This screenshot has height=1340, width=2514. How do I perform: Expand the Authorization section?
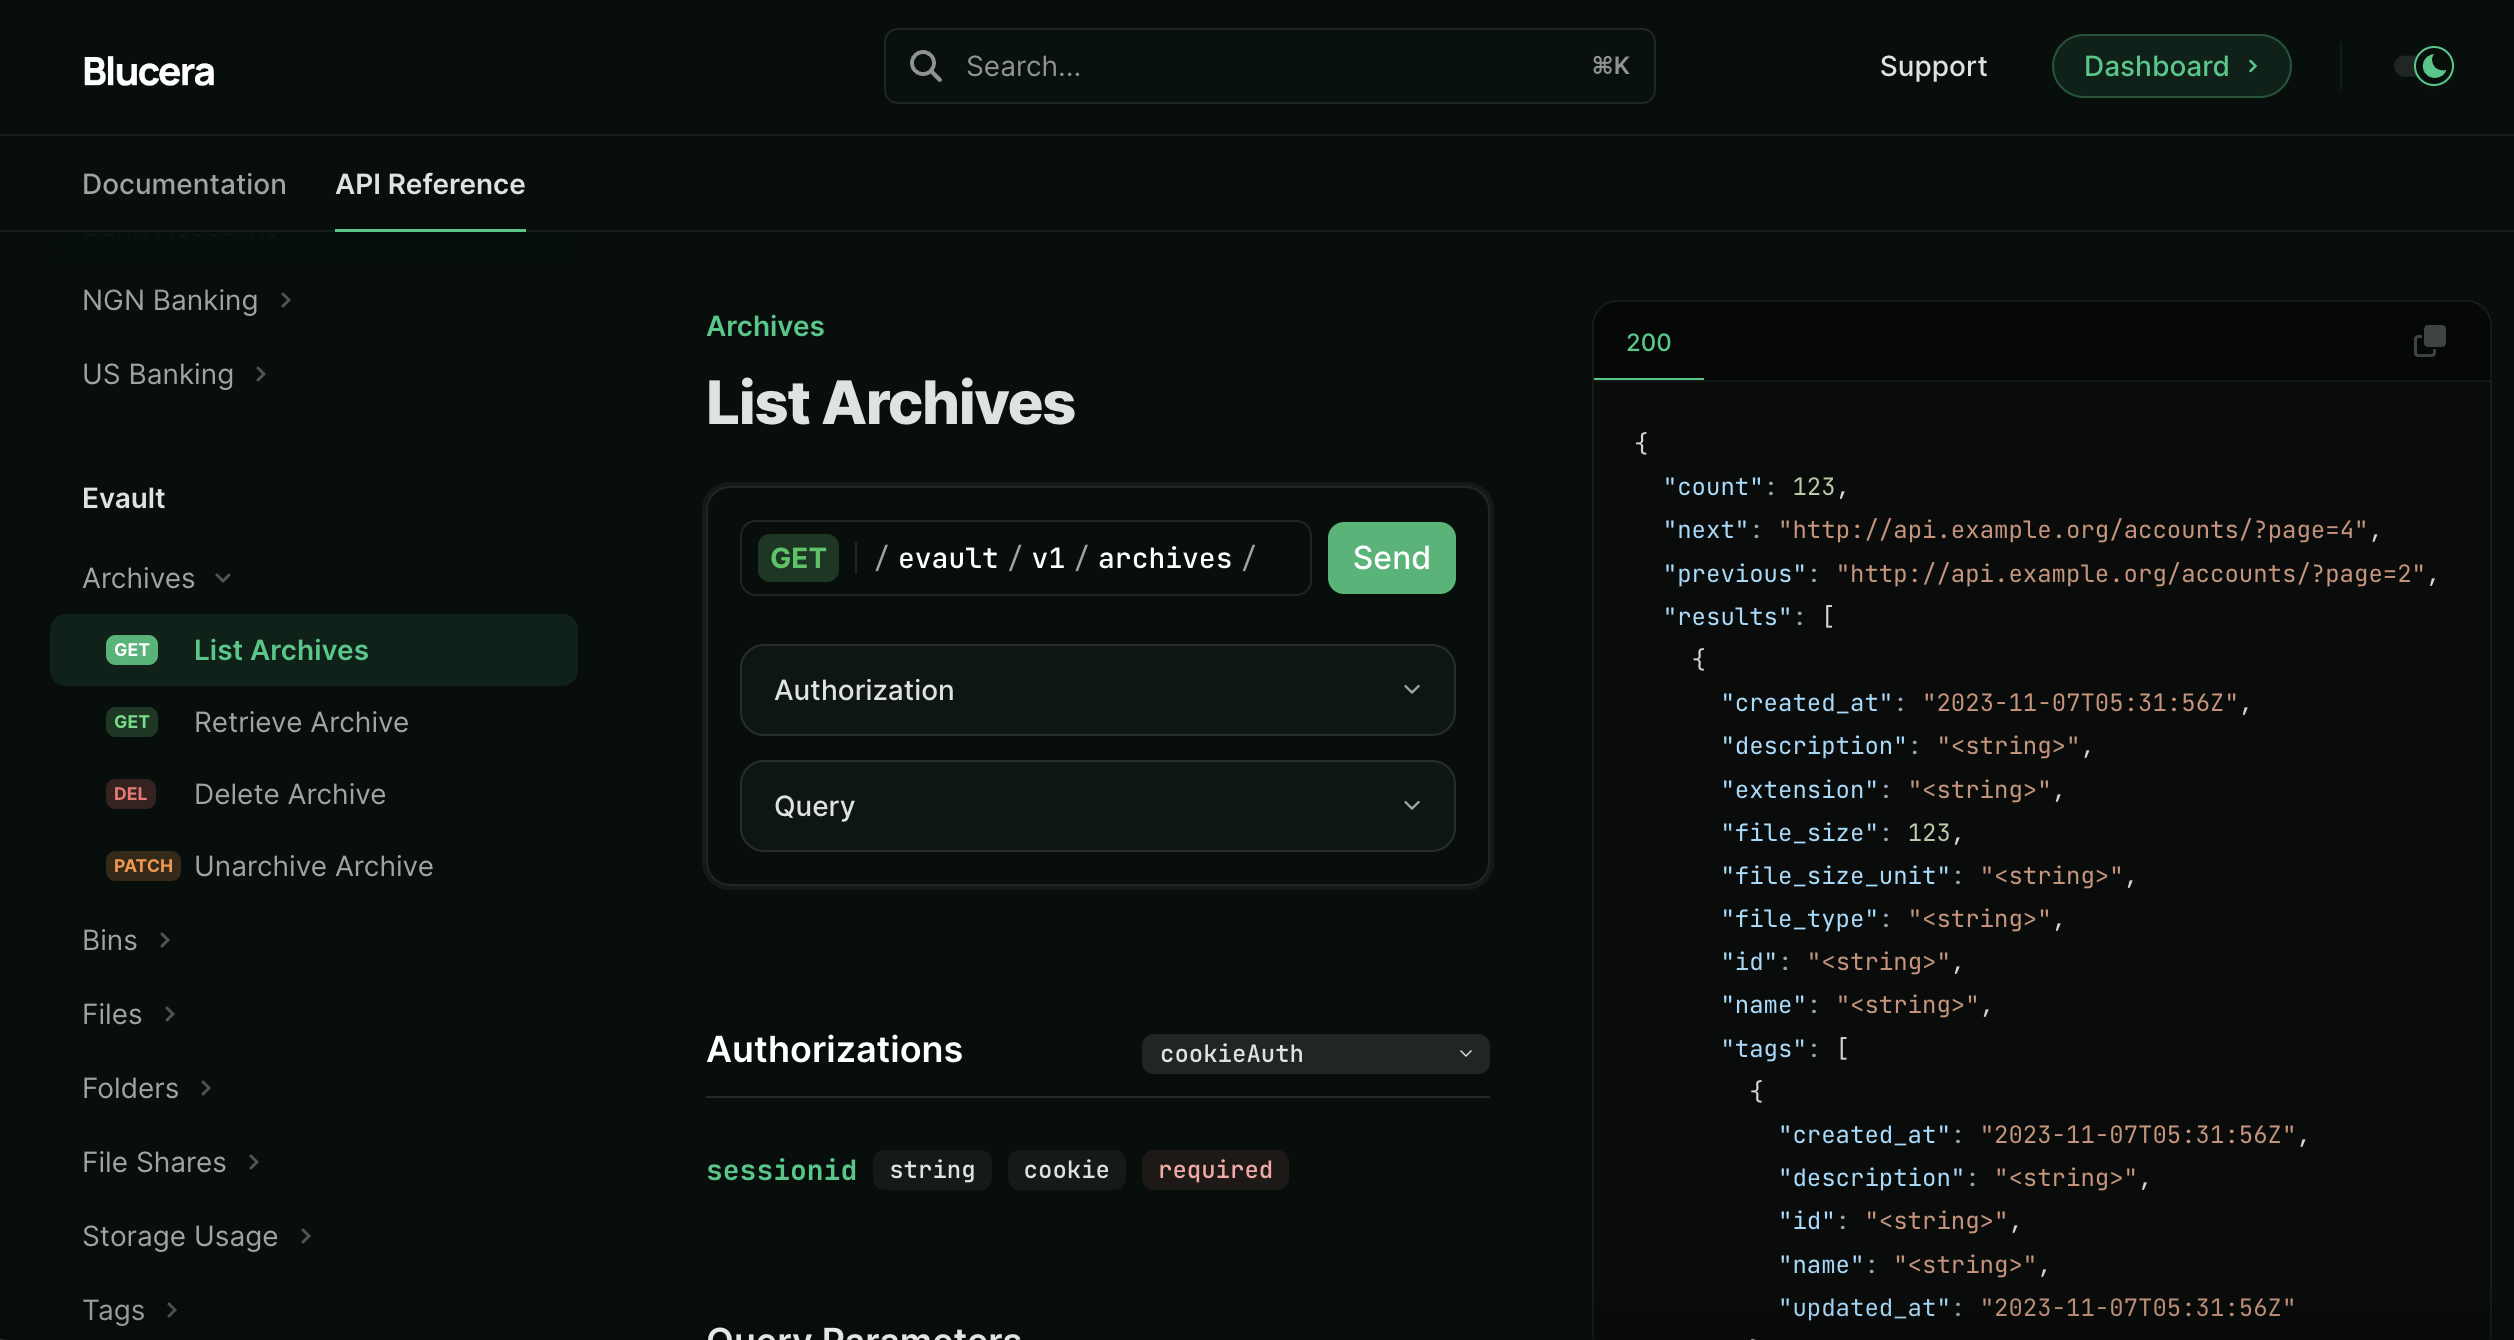(x=1097, y=690)
